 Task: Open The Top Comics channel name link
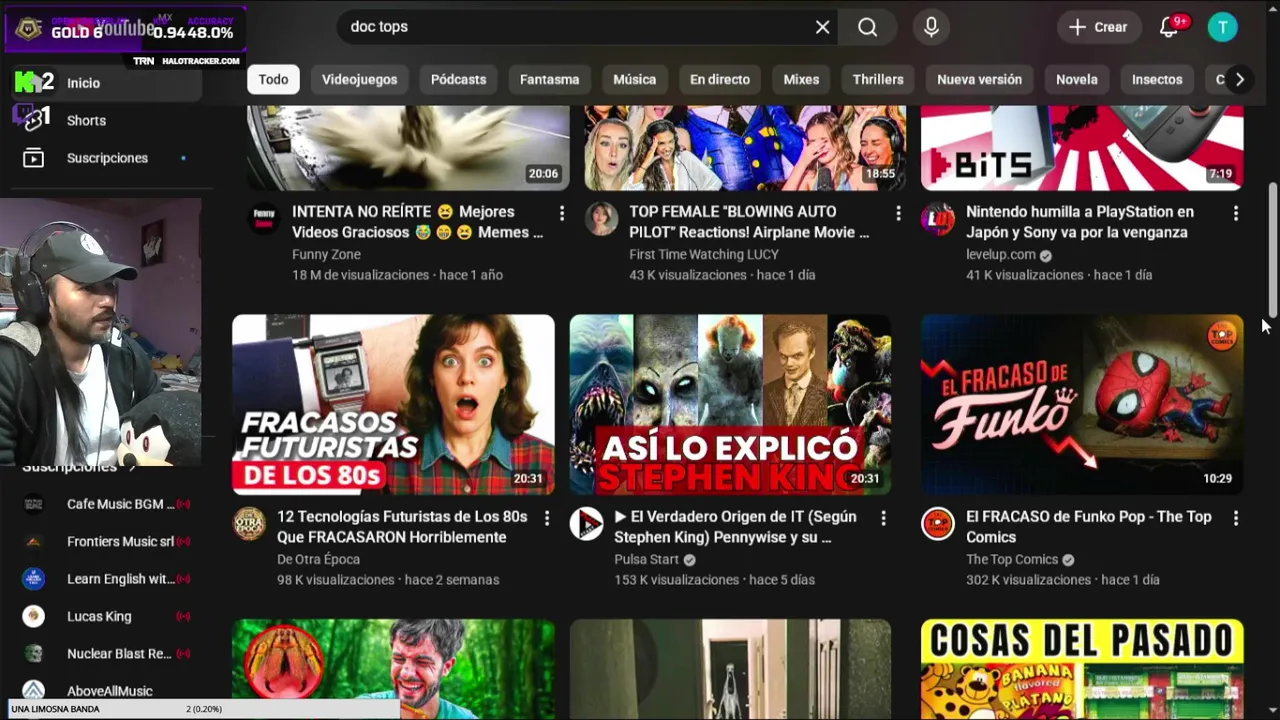1012,559
